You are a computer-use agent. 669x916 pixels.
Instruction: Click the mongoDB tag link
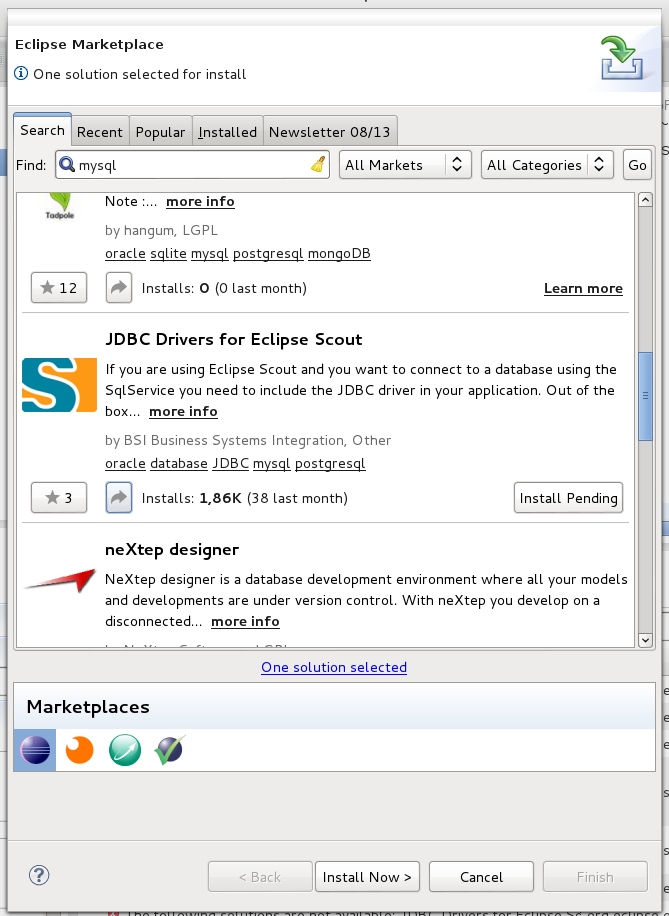(x=339, y=254)
